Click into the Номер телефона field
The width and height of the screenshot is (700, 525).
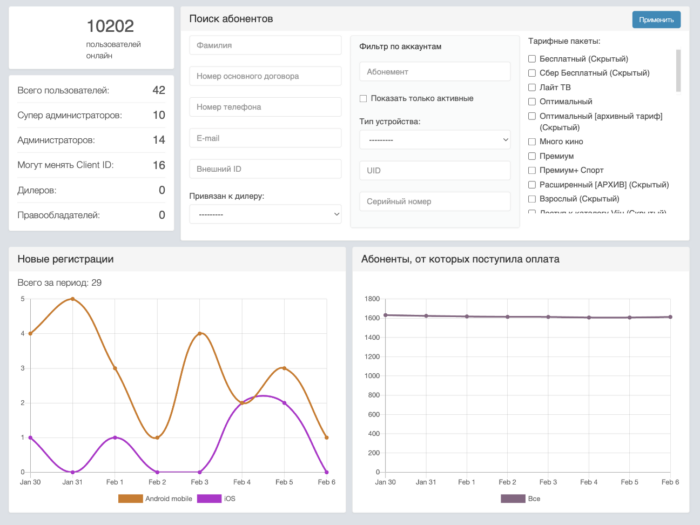click(x=265, y=107)
